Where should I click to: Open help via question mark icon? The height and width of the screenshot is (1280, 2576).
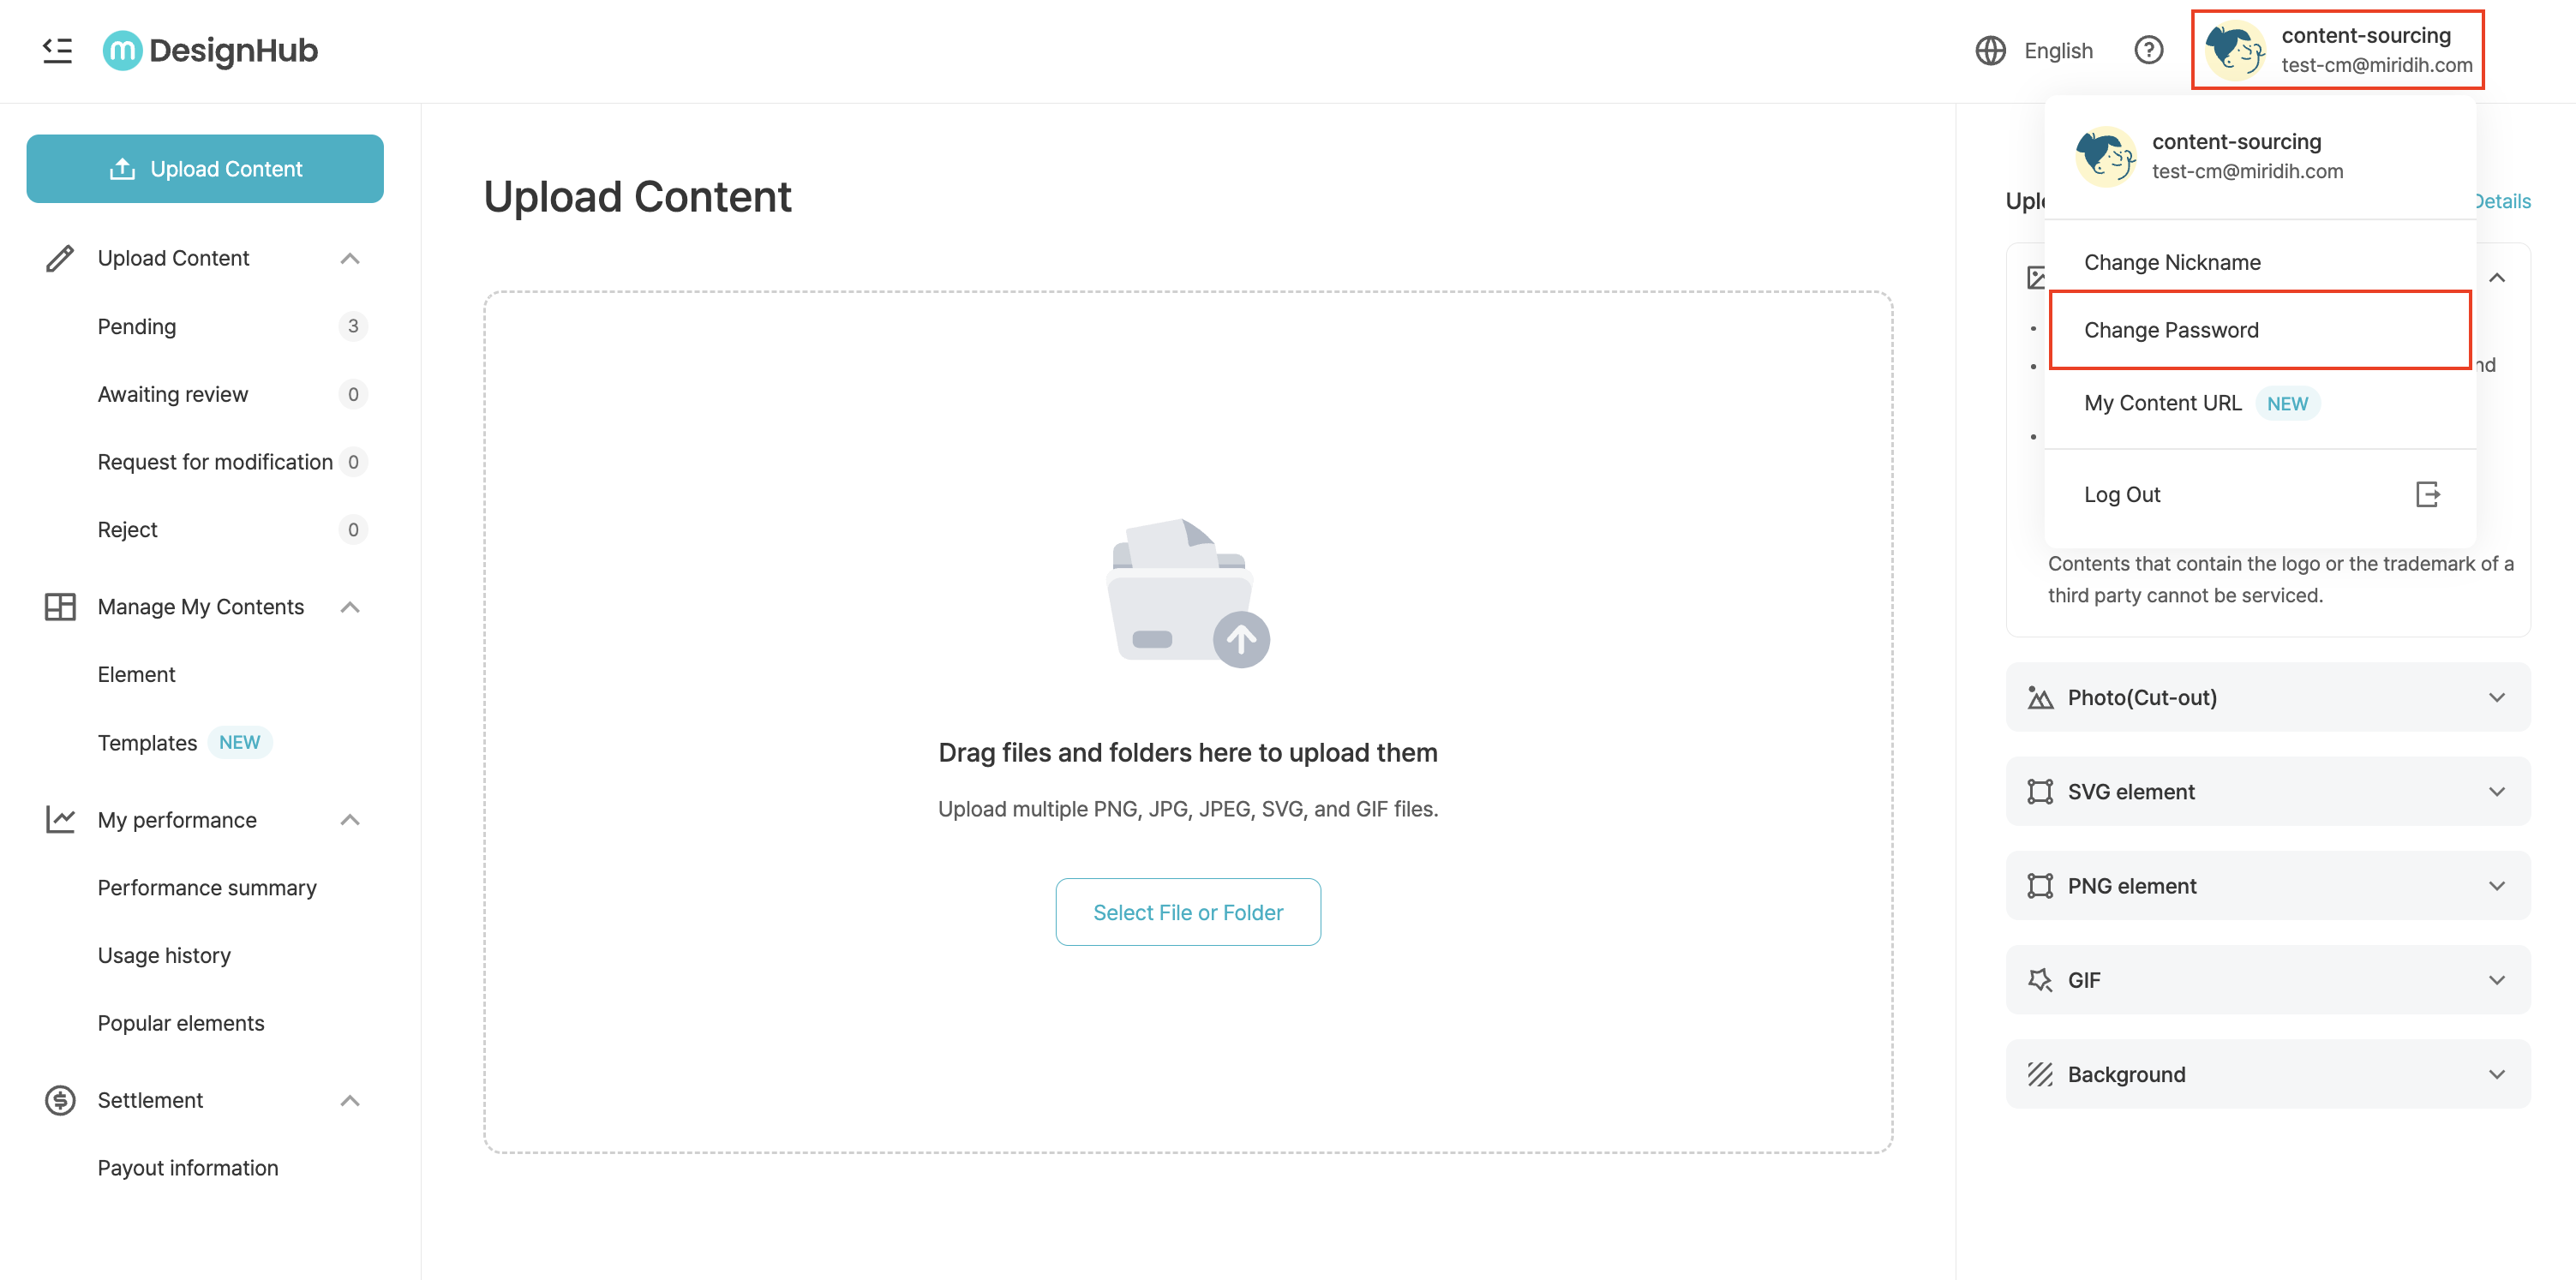point(2148,50)
